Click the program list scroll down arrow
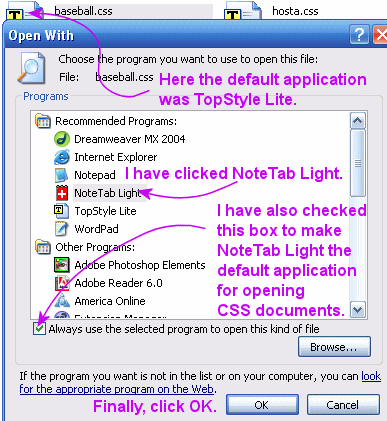 [x=358, y=310]
